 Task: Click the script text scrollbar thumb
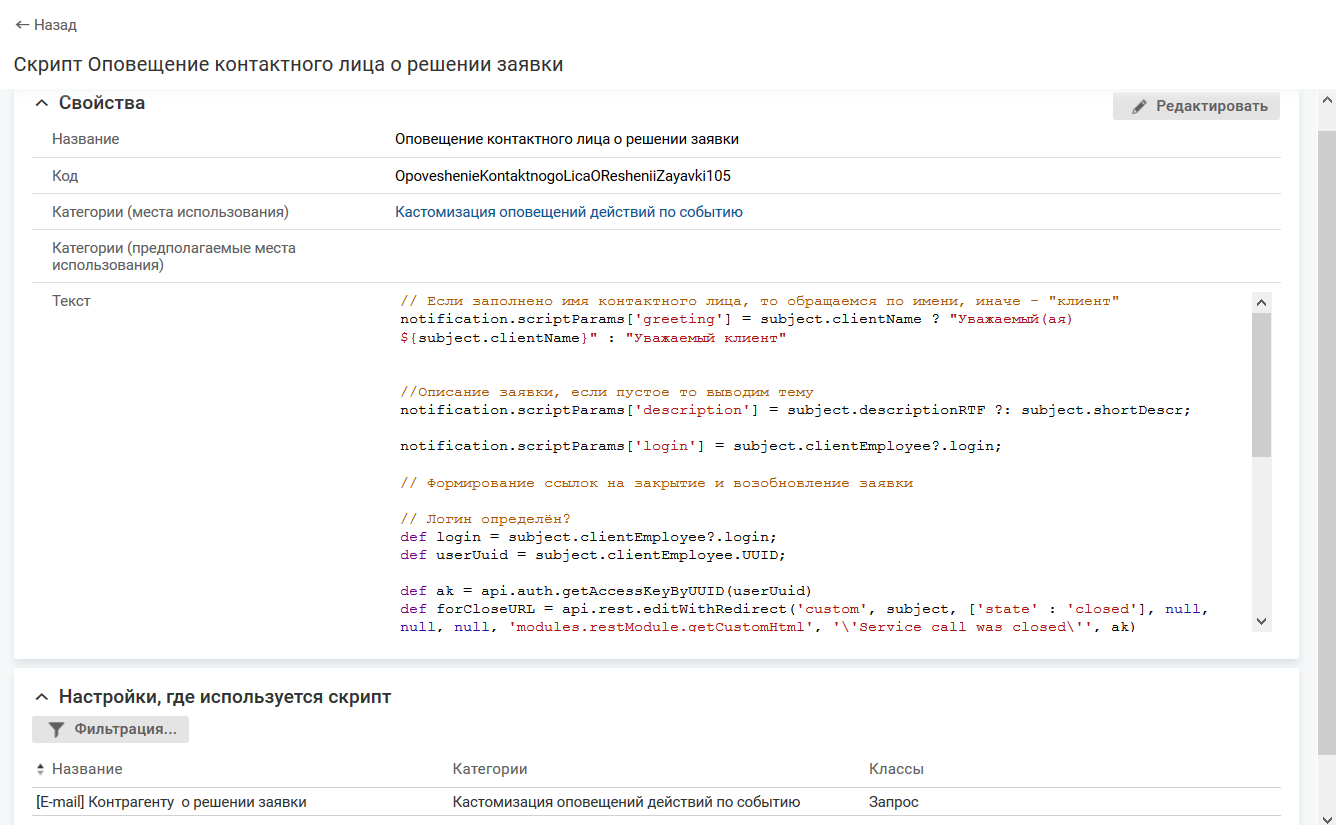coord(1261,385)
